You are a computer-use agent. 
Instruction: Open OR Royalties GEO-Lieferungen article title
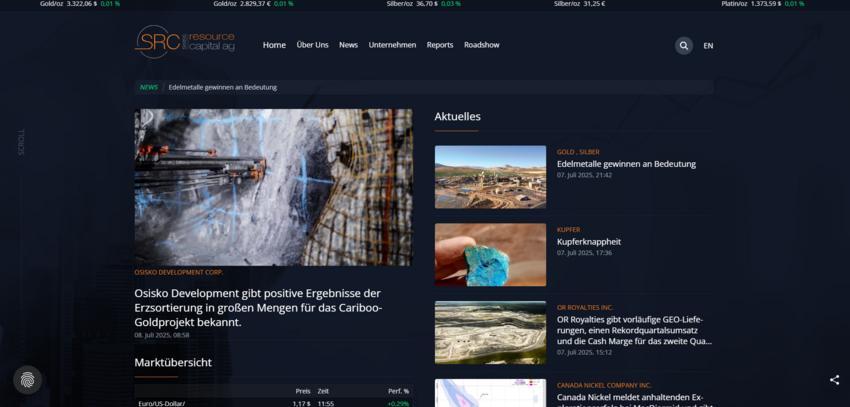pos(634,331)
